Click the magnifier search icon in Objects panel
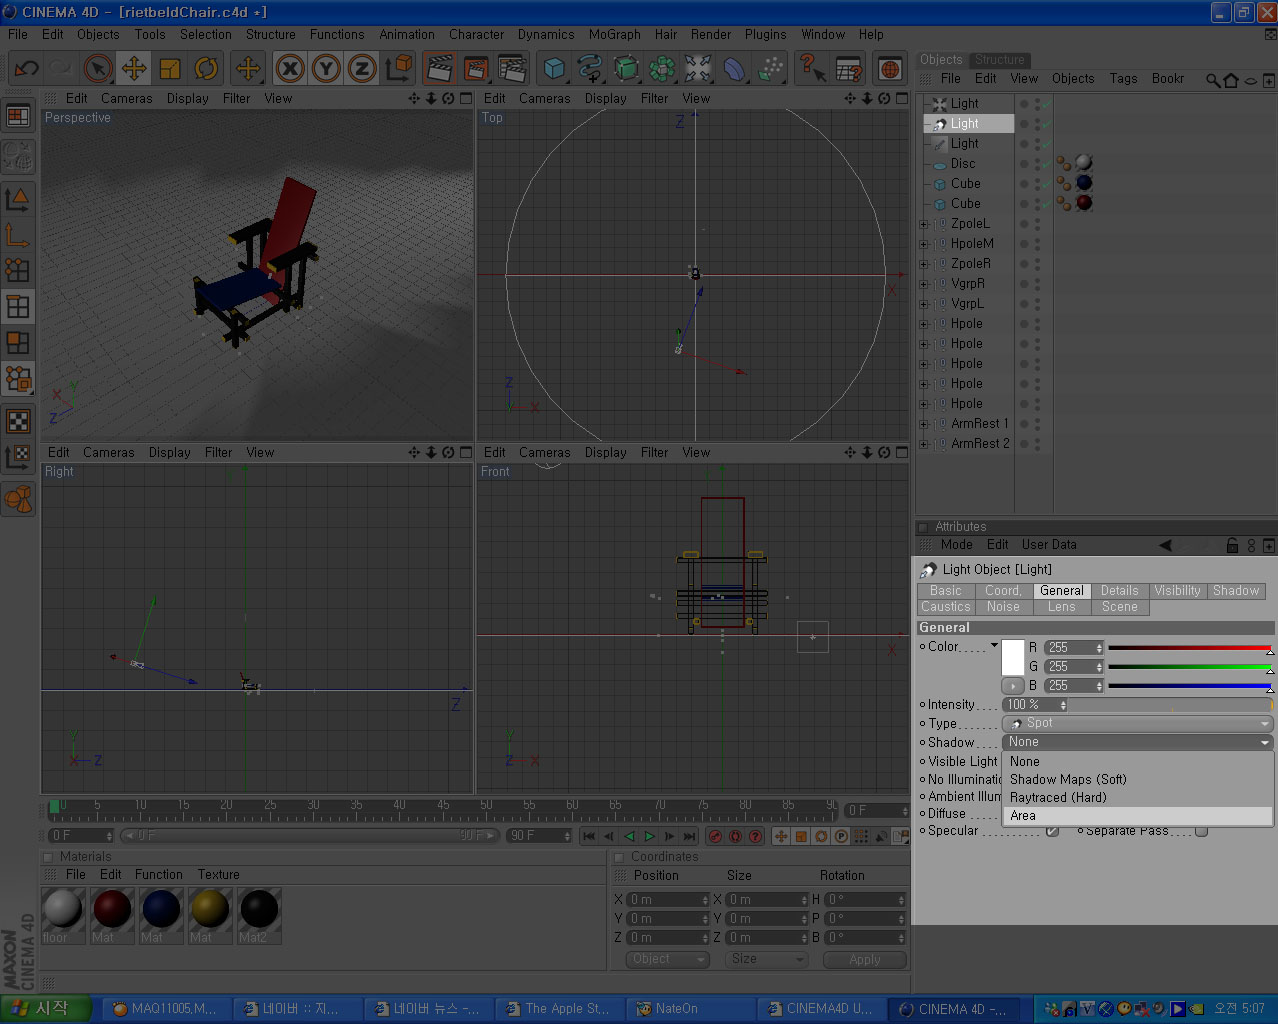Viewport: 1278px width, 1024px height. (1213, 79)
